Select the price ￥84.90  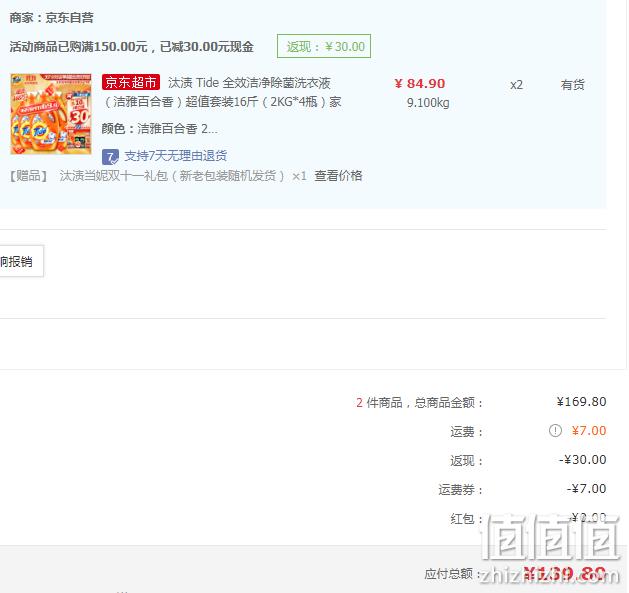point(420,83)
